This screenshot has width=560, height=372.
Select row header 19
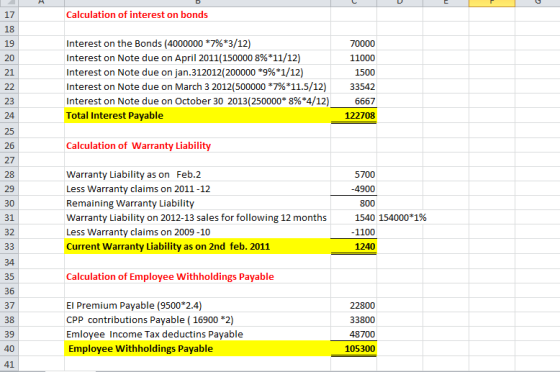[x=9, y=44]
